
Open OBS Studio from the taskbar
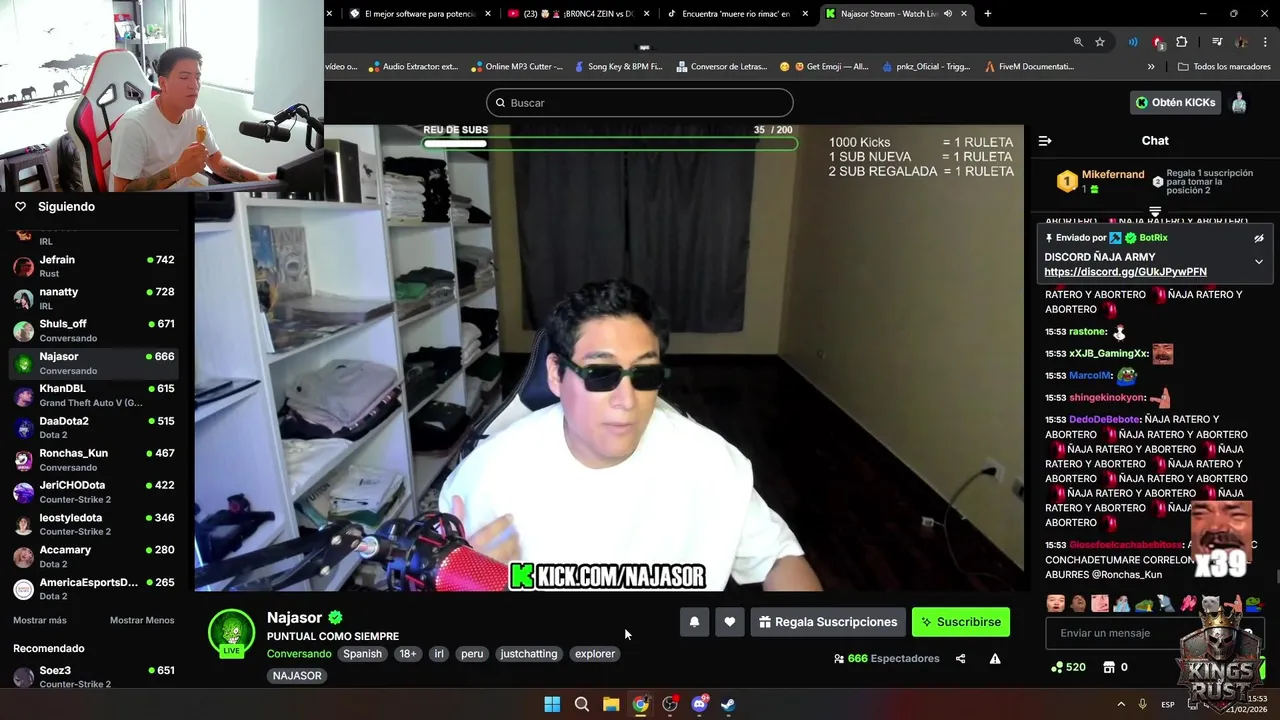(x=670, y=704)
